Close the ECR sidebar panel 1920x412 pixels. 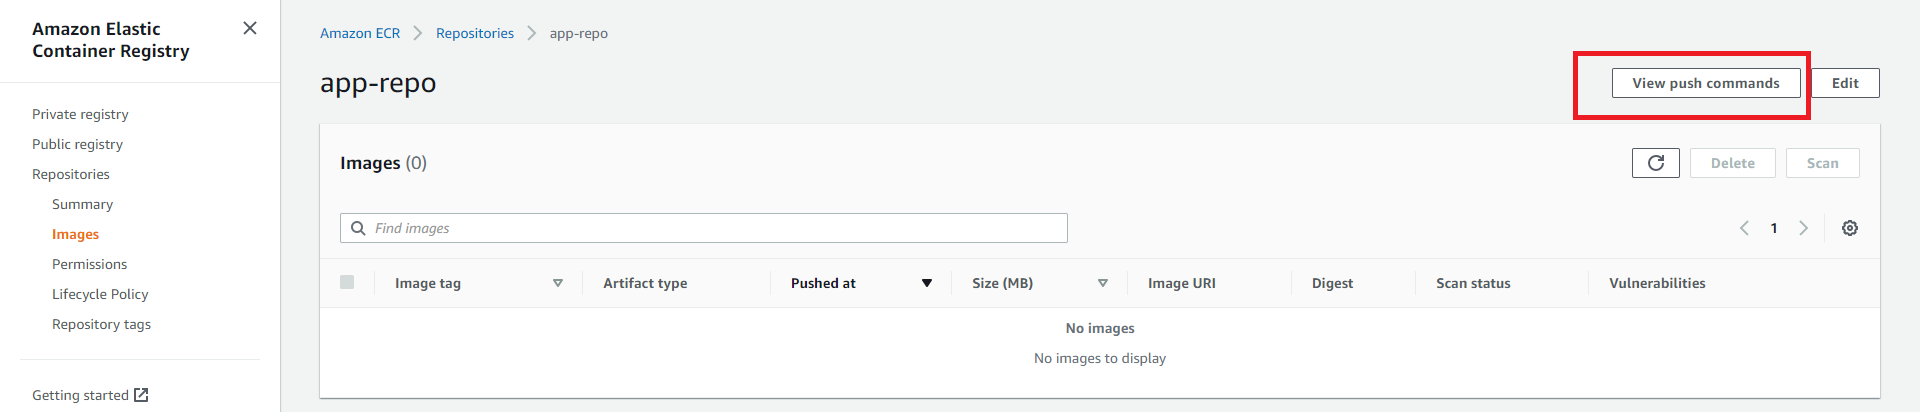250,28
